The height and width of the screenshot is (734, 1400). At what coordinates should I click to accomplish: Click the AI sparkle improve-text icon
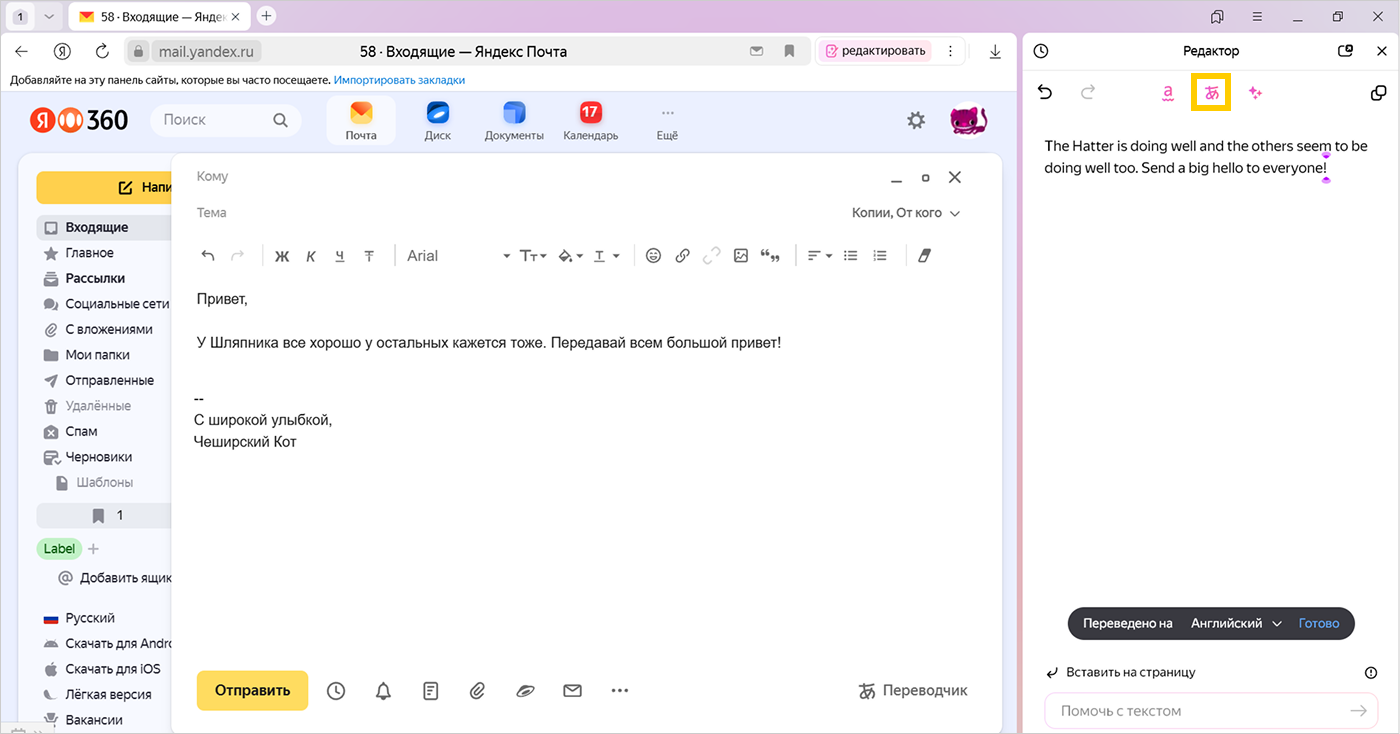(x=1256, y=93)
